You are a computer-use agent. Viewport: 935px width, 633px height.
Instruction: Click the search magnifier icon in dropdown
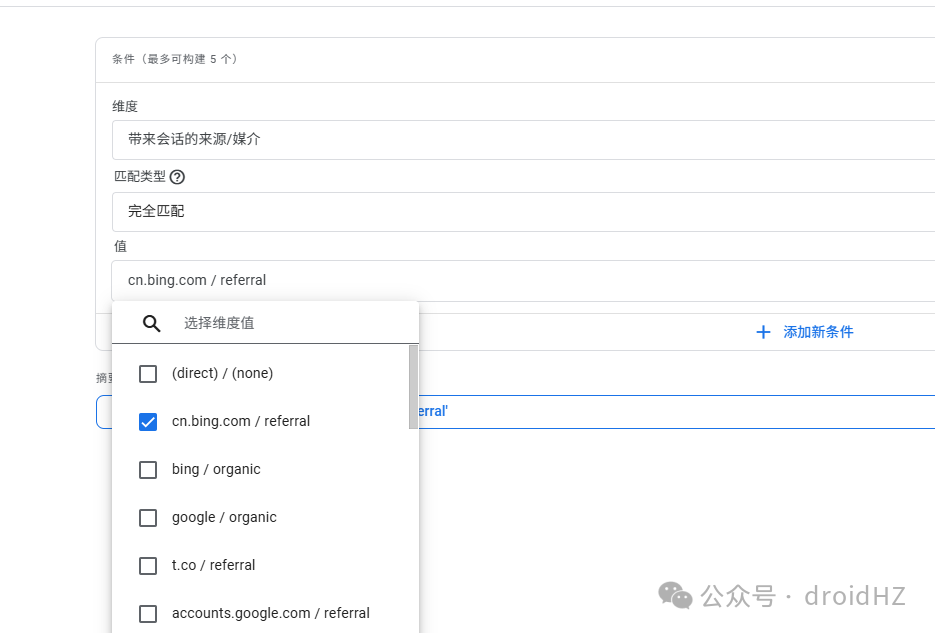[x=151, y=324]
